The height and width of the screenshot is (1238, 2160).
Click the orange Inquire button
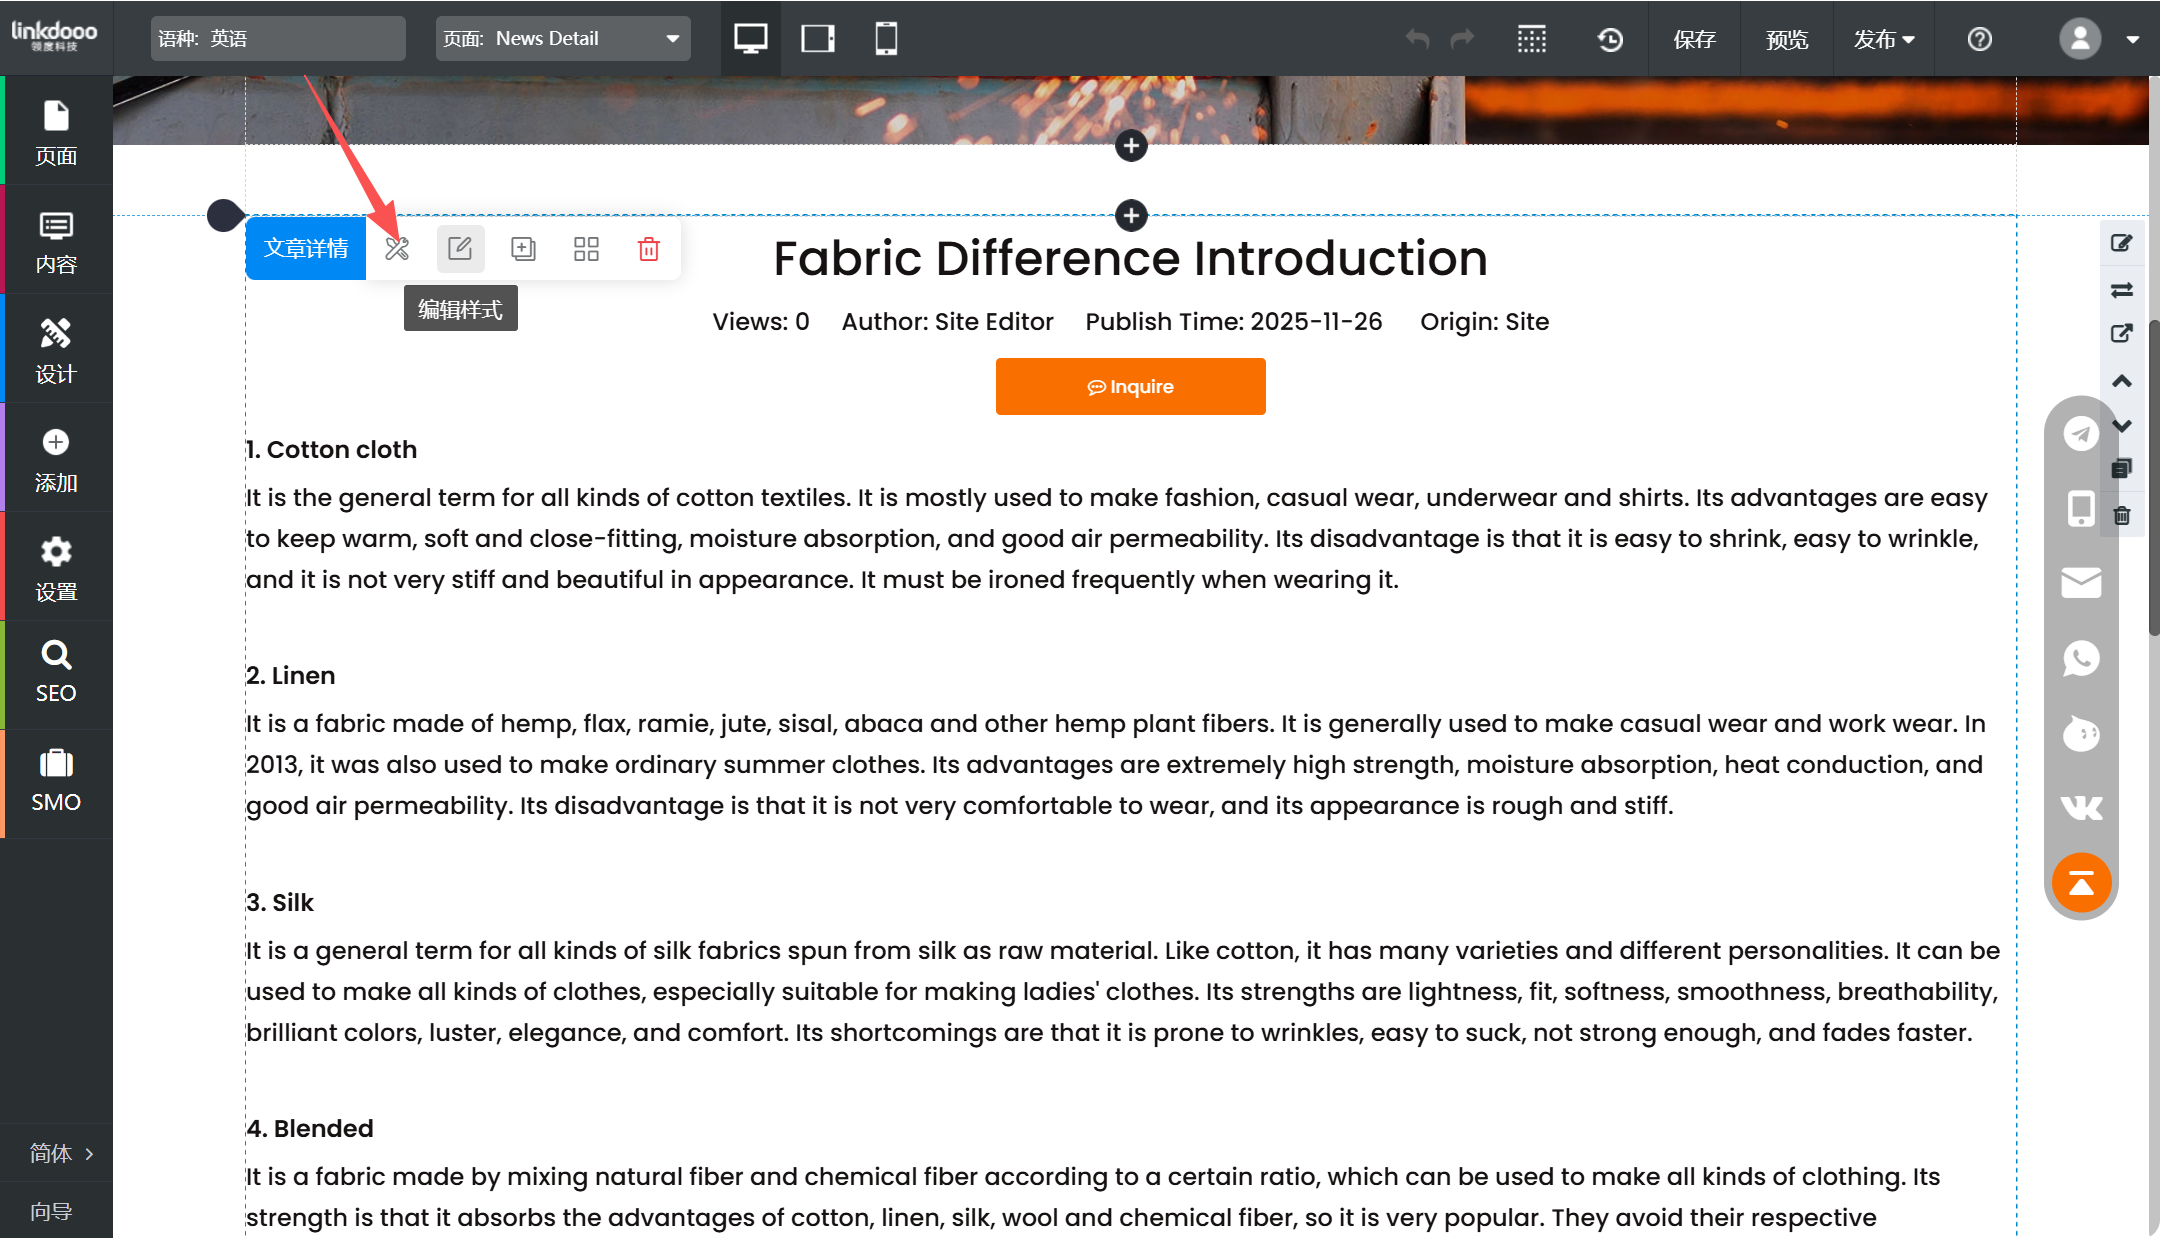click(1130, 387)
